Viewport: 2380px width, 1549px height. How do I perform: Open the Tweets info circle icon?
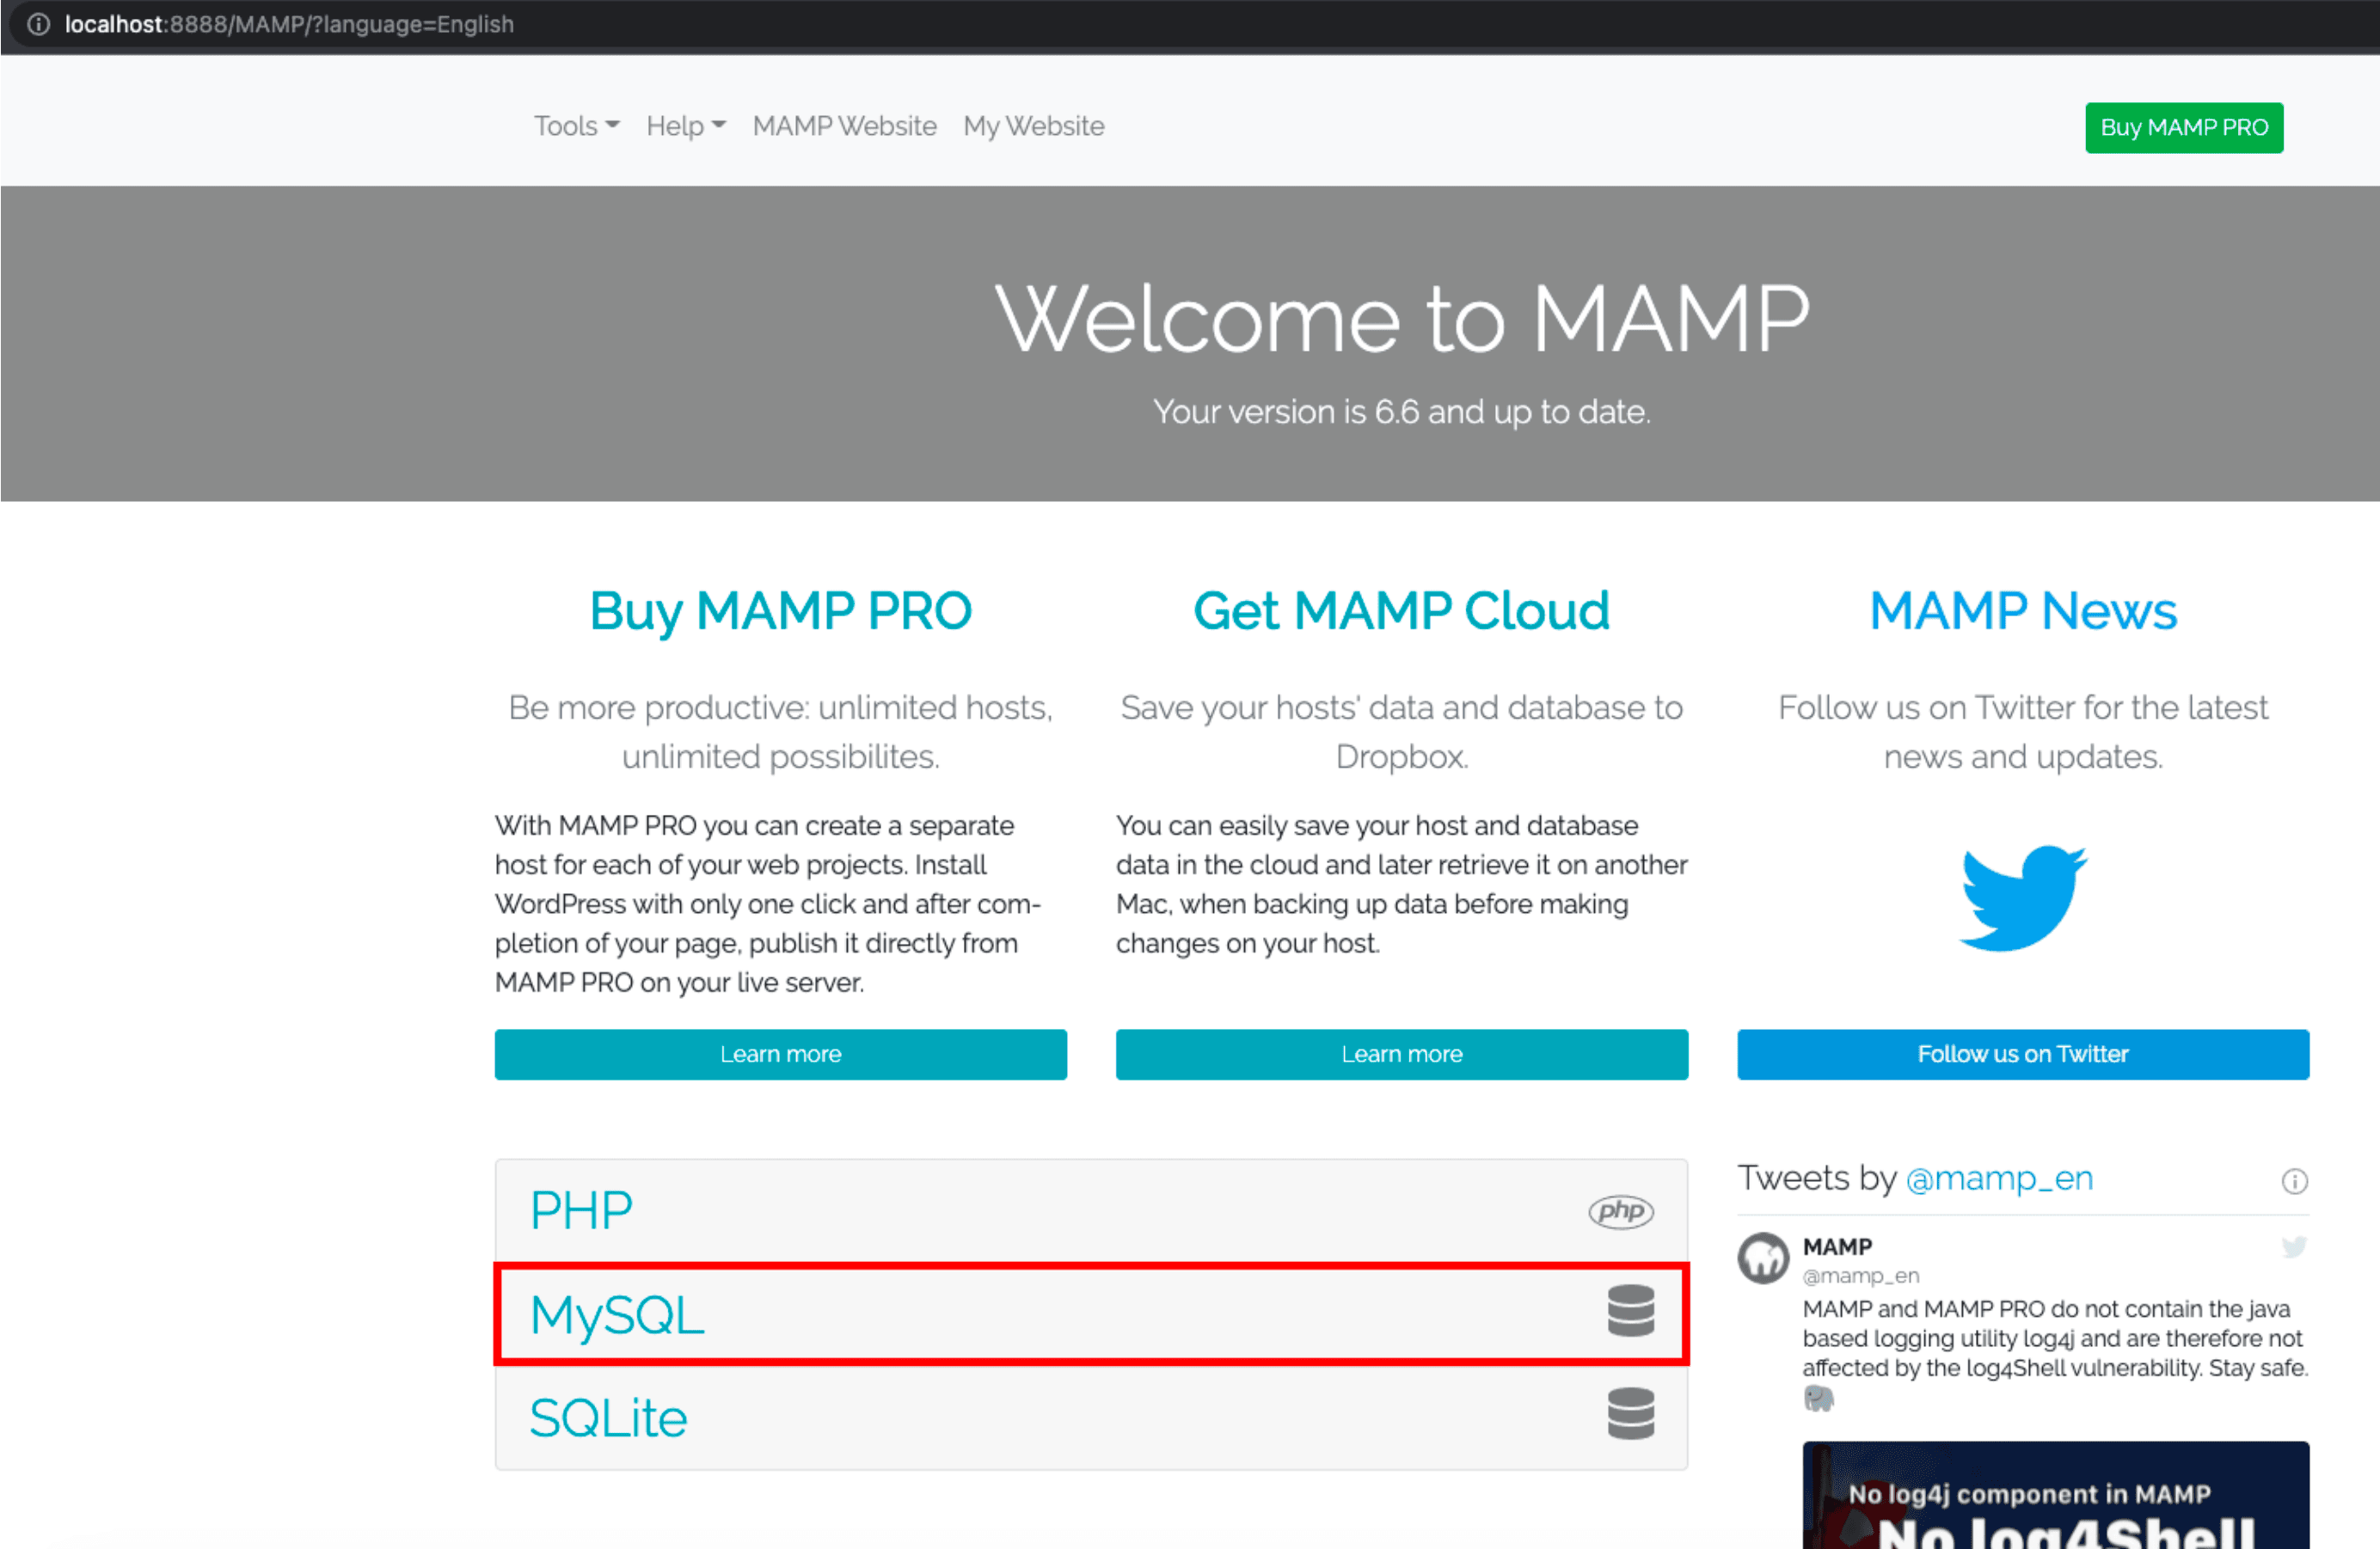[2294, 1181]
